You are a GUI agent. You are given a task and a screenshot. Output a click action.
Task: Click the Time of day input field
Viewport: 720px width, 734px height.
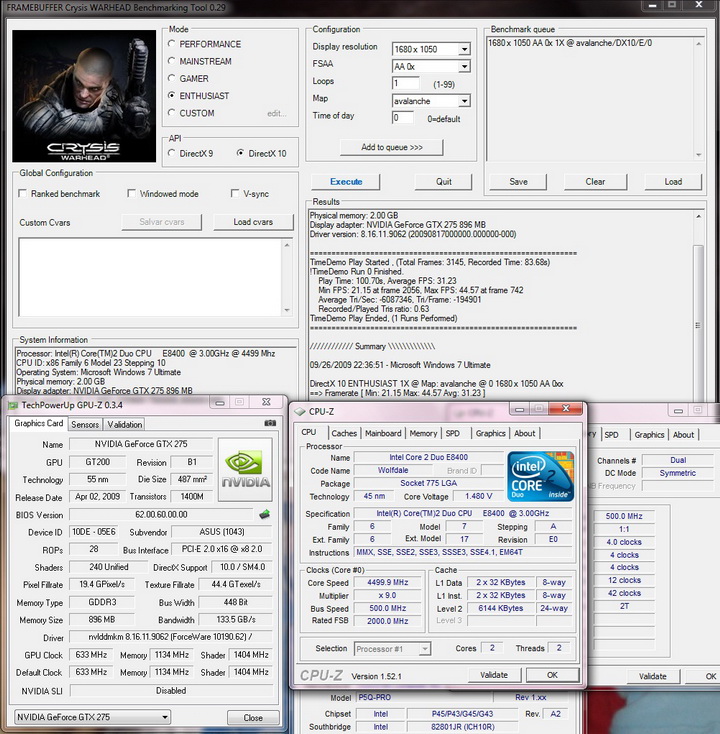pos(403,117)
